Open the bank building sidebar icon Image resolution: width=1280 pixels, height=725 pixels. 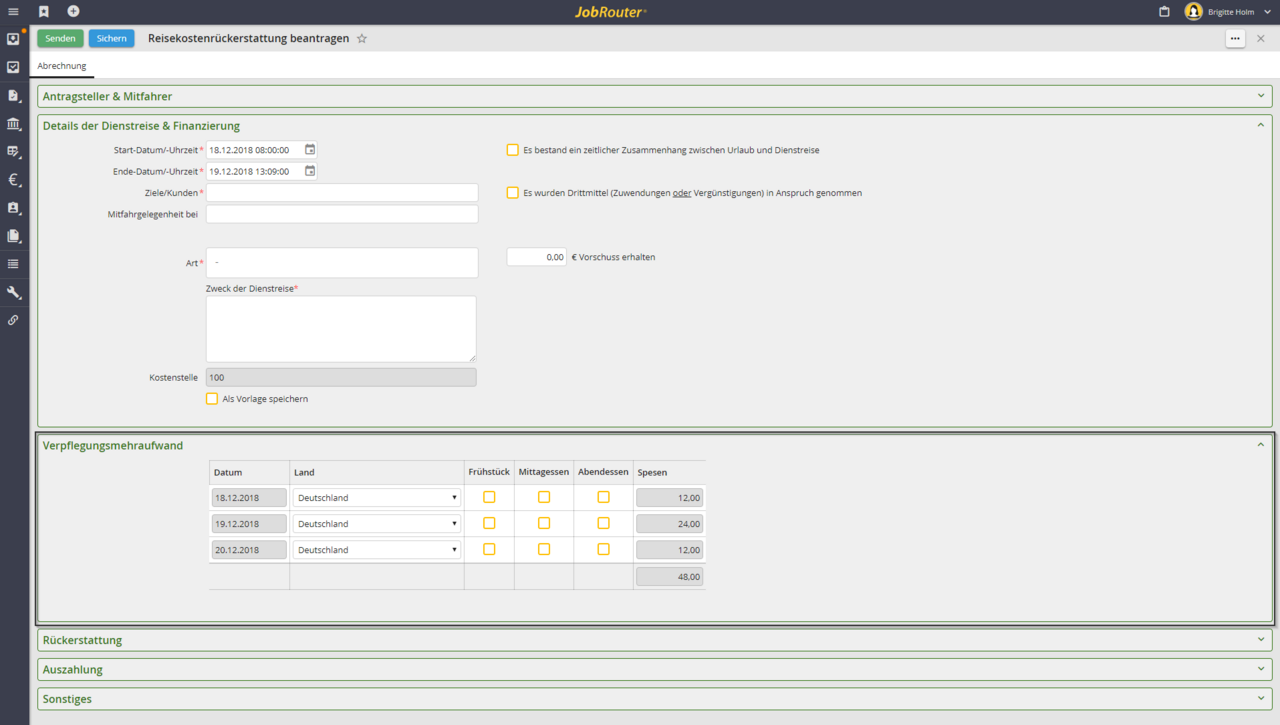pos(13,124)
